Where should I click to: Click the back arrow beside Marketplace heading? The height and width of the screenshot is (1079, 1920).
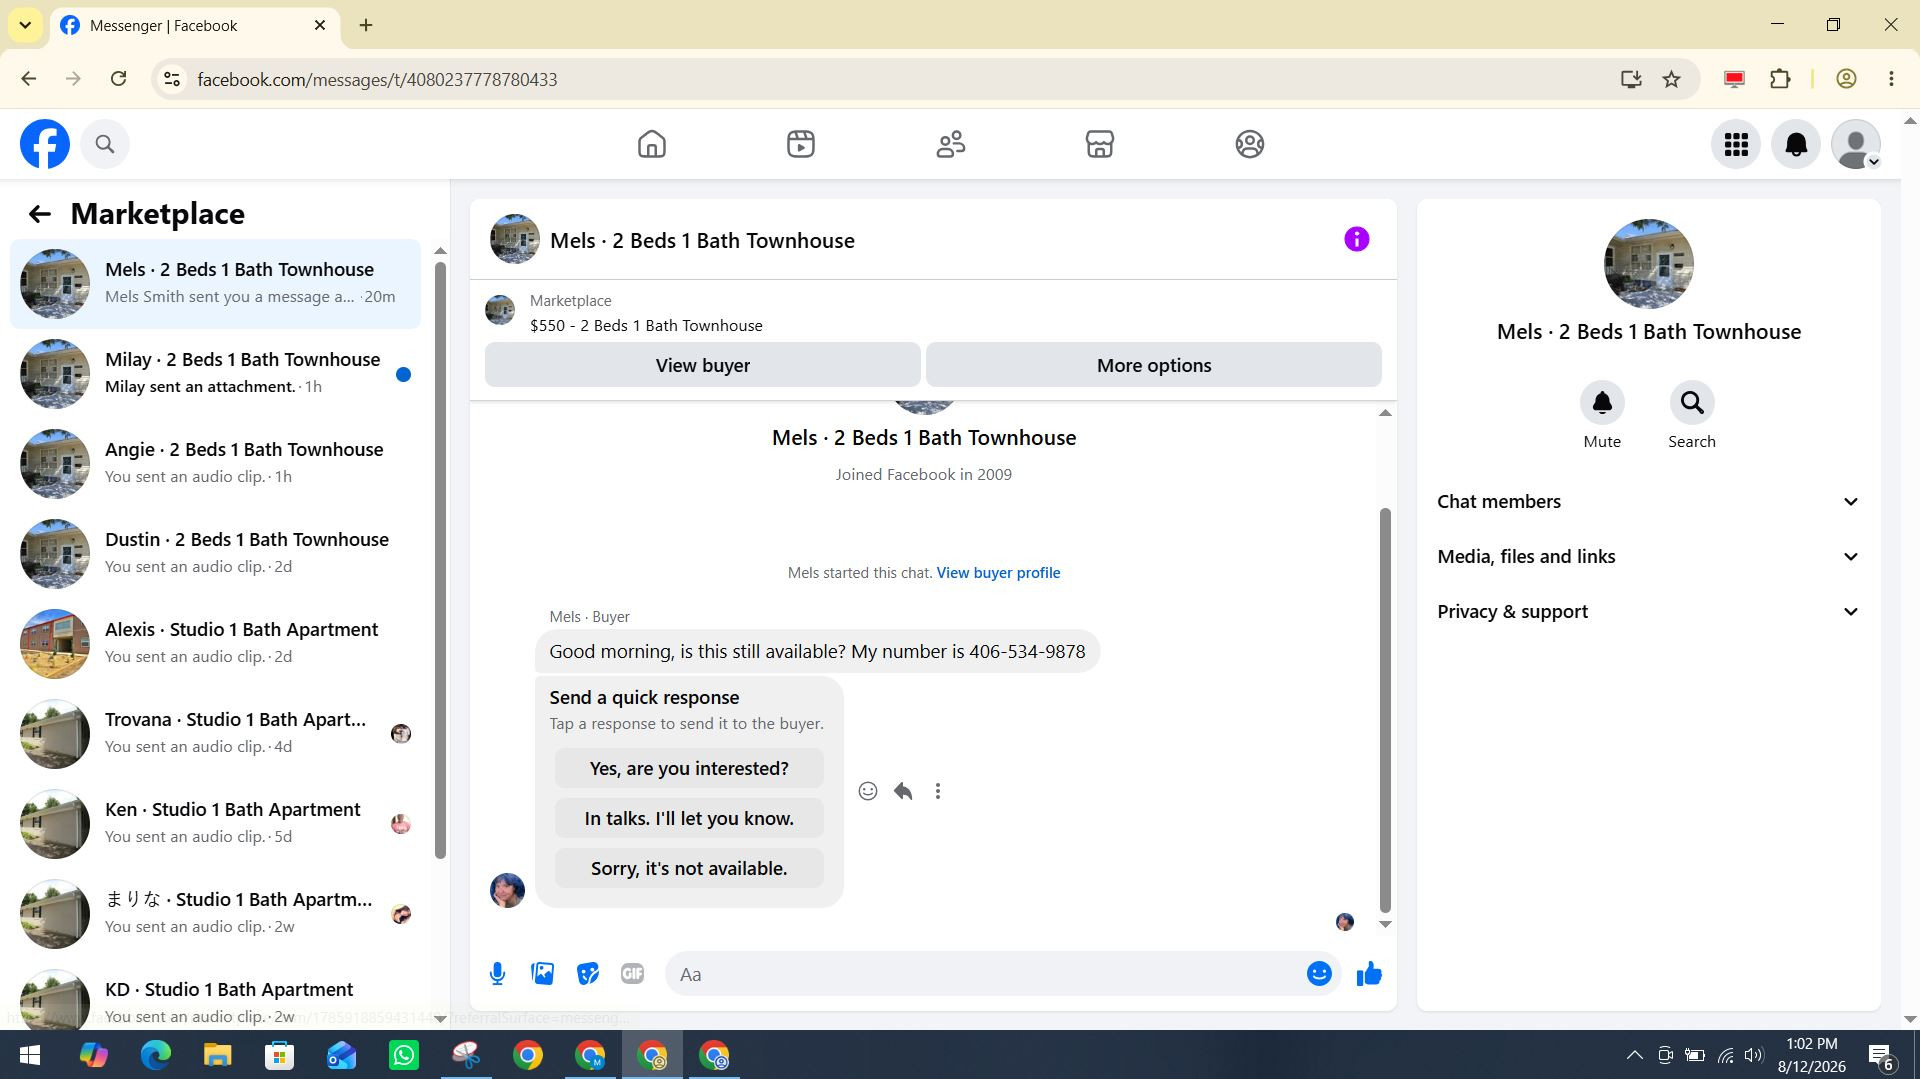click(x=39, y=214)
